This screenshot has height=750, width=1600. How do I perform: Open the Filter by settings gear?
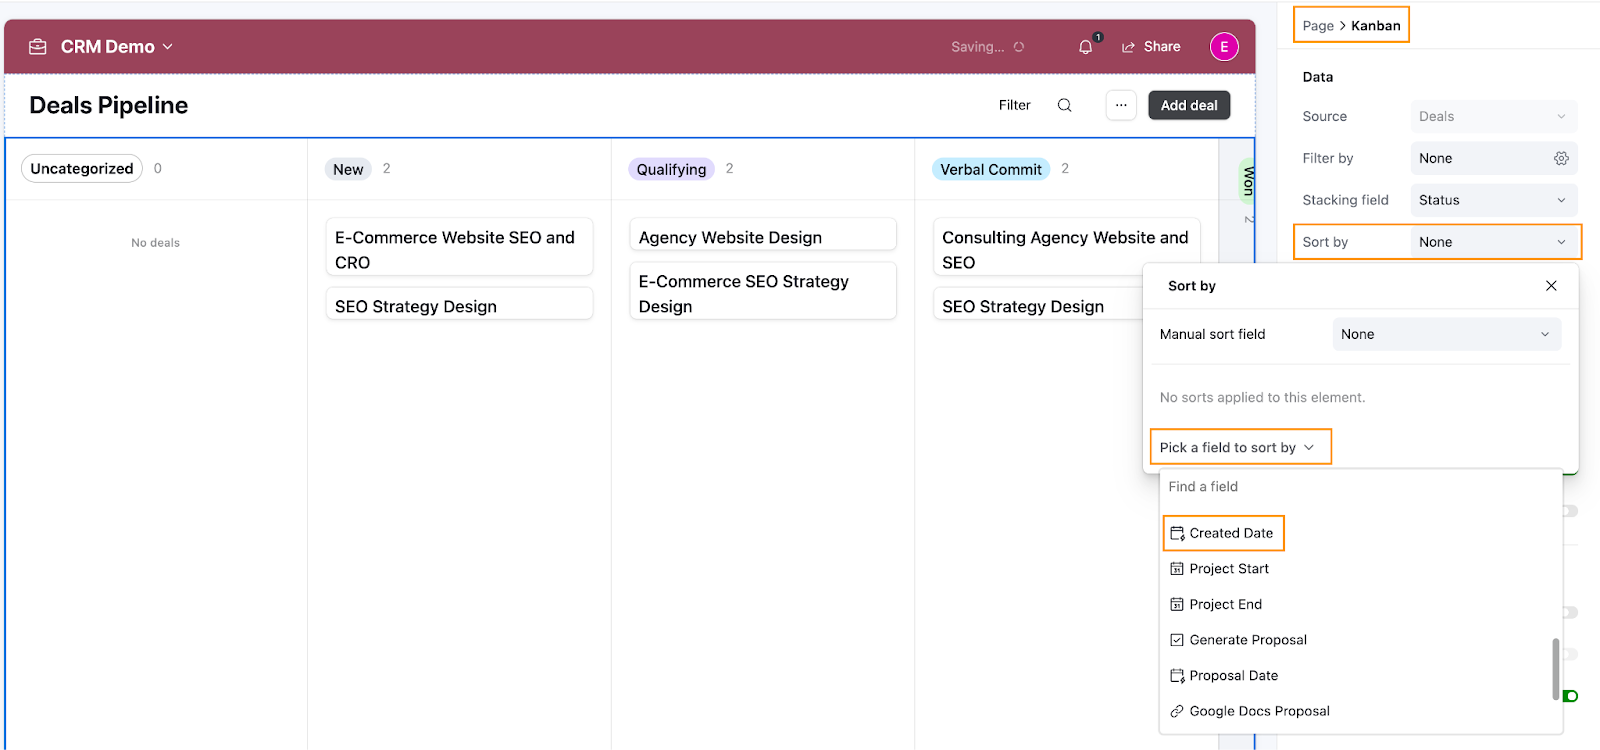[1561, 158]
